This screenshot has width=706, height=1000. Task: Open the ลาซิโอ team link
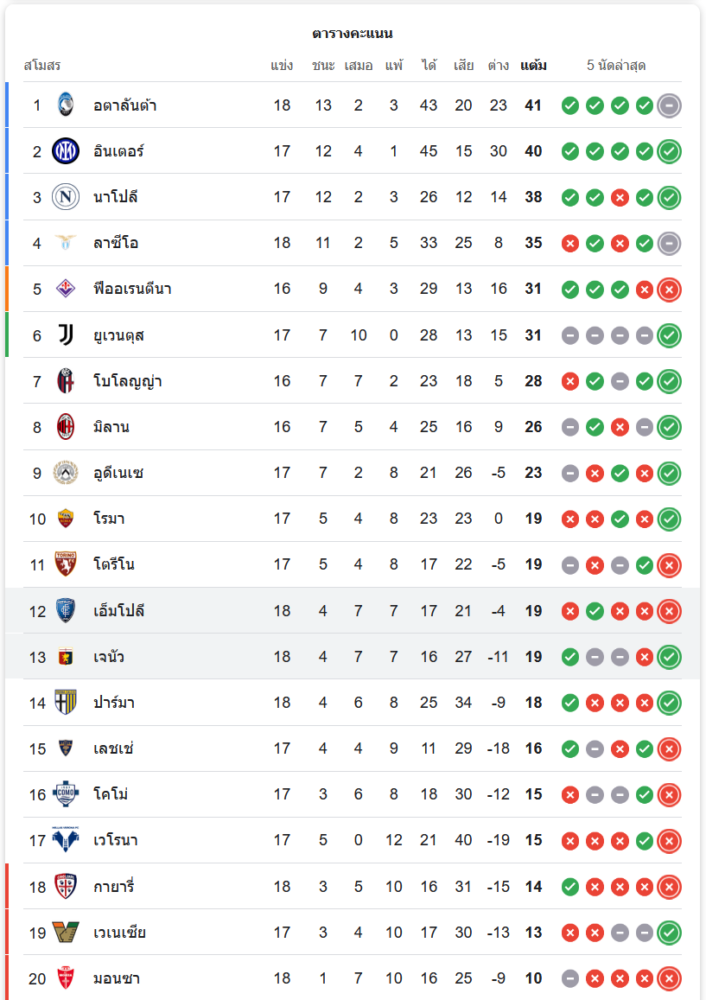(x=116, y=243)
